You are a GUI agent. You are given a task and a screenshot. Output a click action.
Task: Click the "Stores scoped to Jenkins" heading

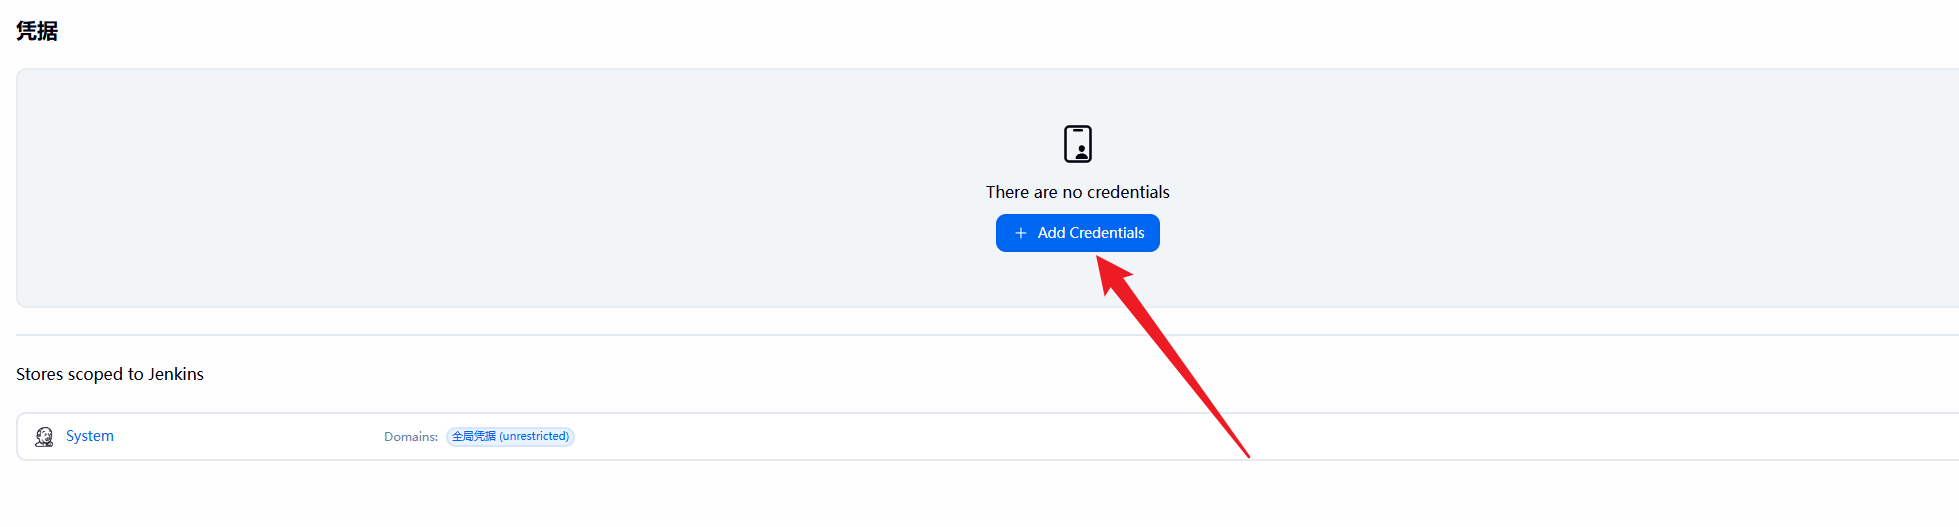coord(110,374)
